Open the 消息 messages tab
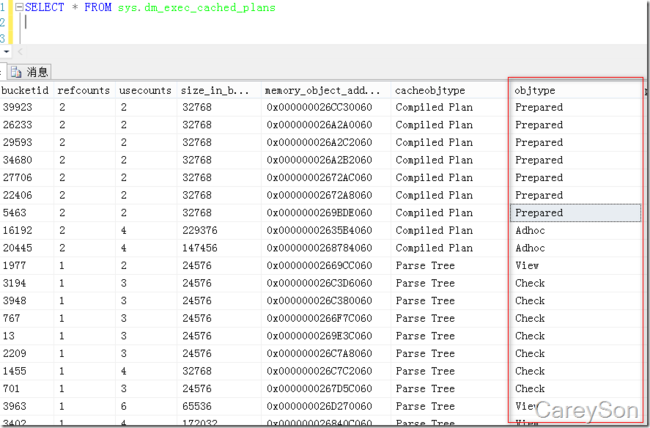Image resolution: width=650 pixels, height=428 pixels. 29,72
